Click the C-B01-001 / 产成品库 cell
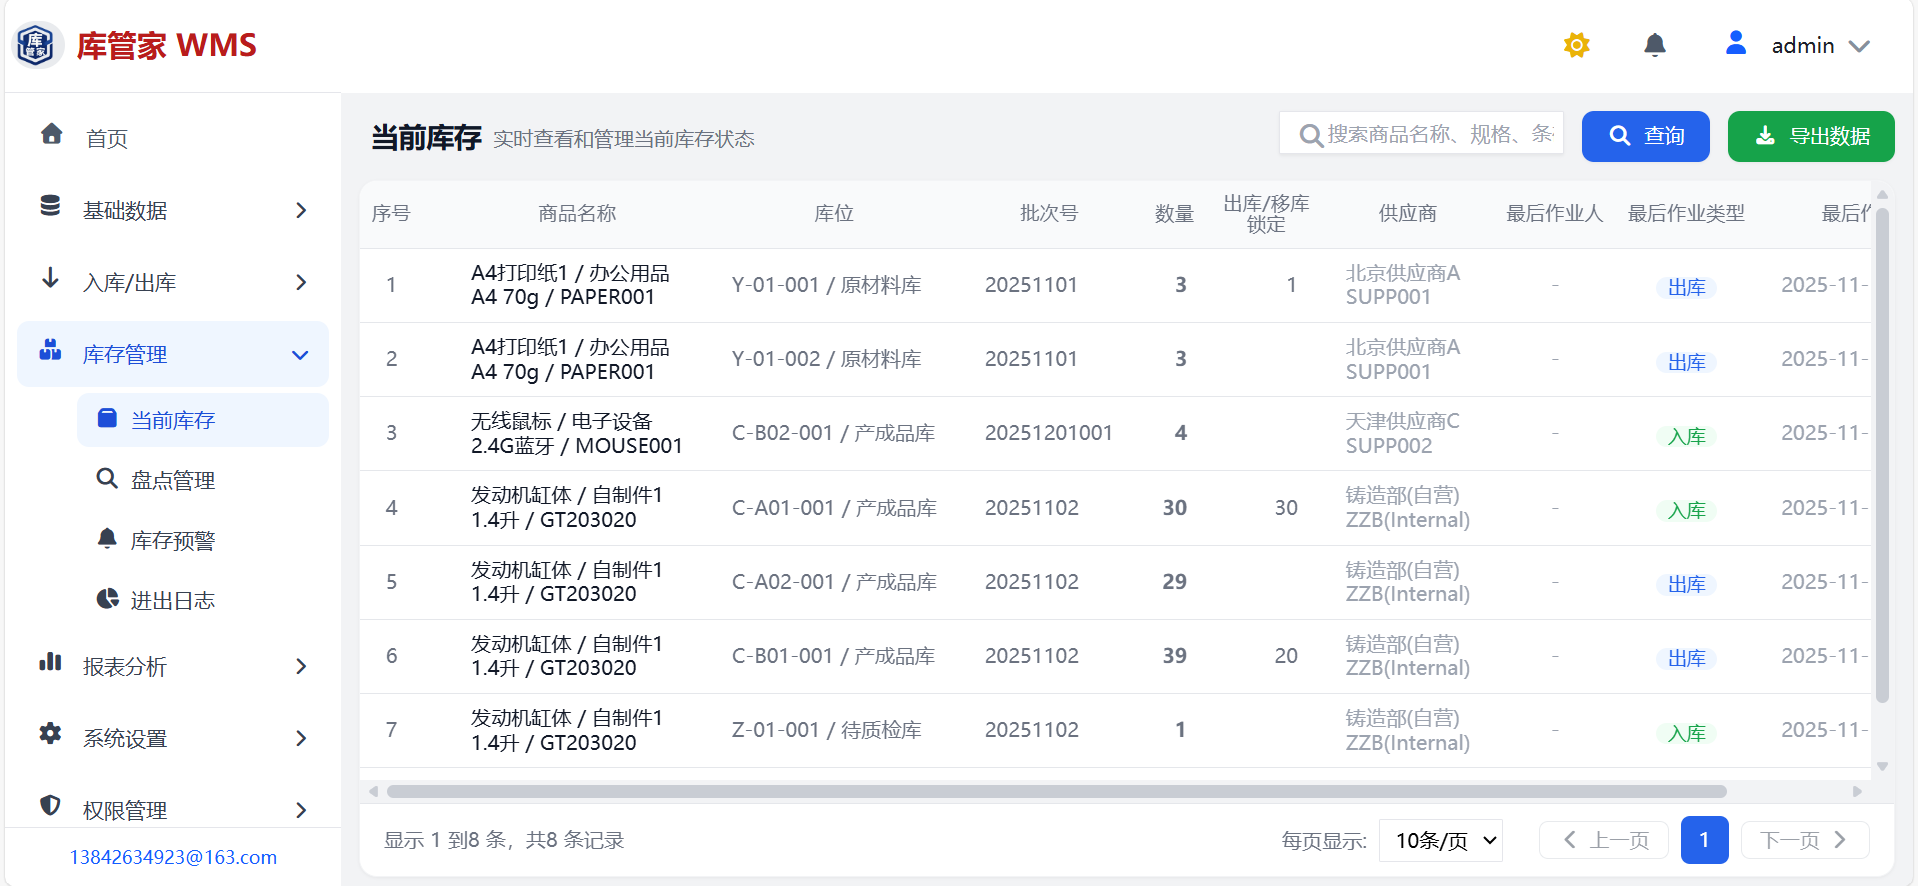 833,656
